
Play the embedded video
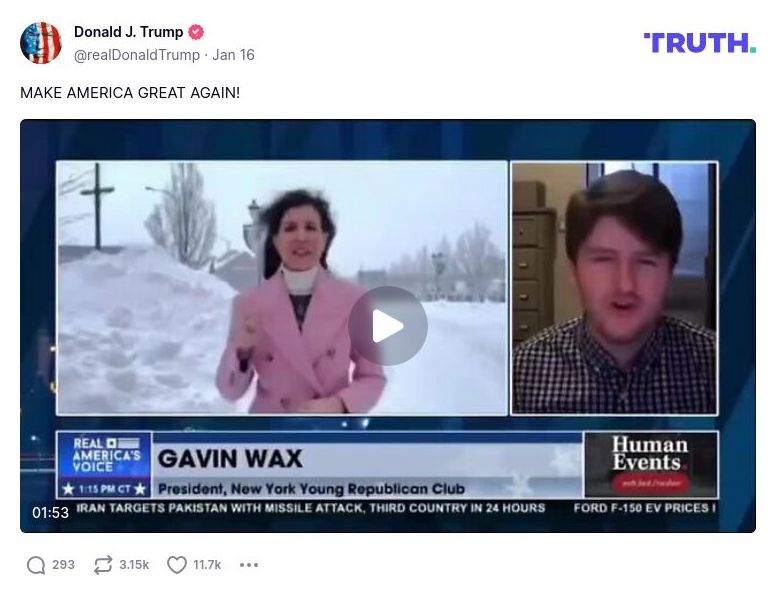[388, 326]
